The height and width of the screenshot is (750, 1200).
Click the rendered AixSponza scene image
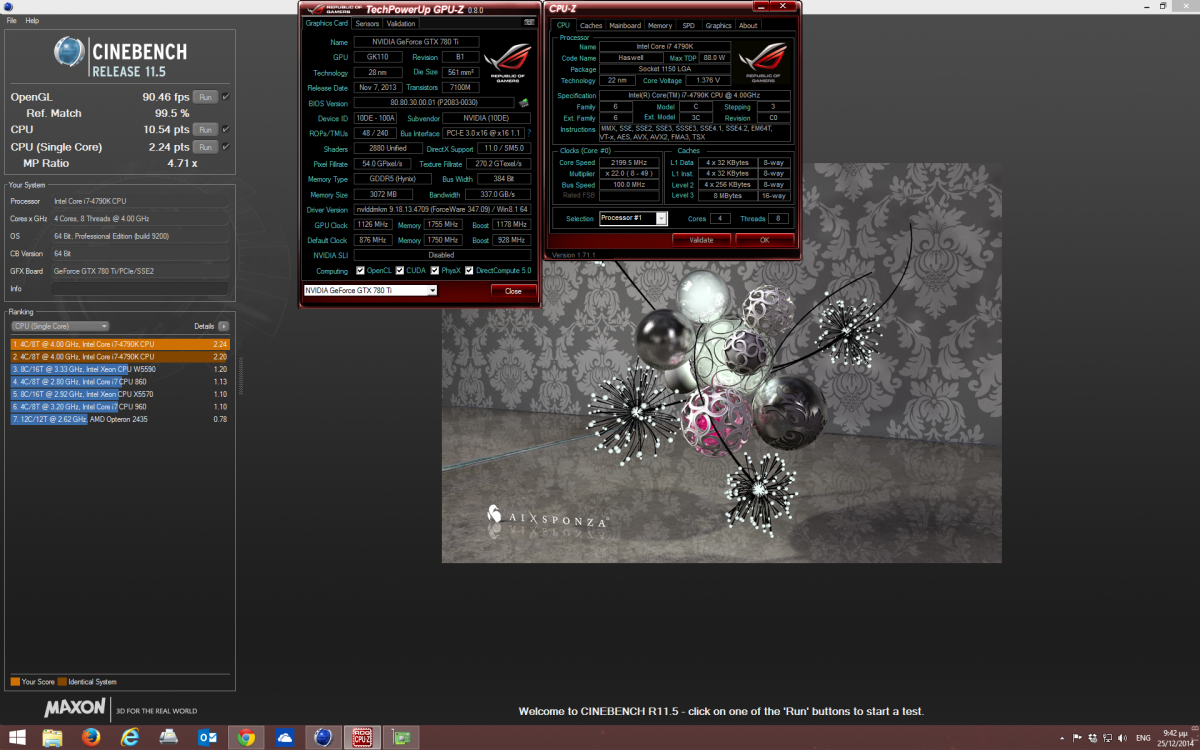pyautogui.click(x=721, y=363)
